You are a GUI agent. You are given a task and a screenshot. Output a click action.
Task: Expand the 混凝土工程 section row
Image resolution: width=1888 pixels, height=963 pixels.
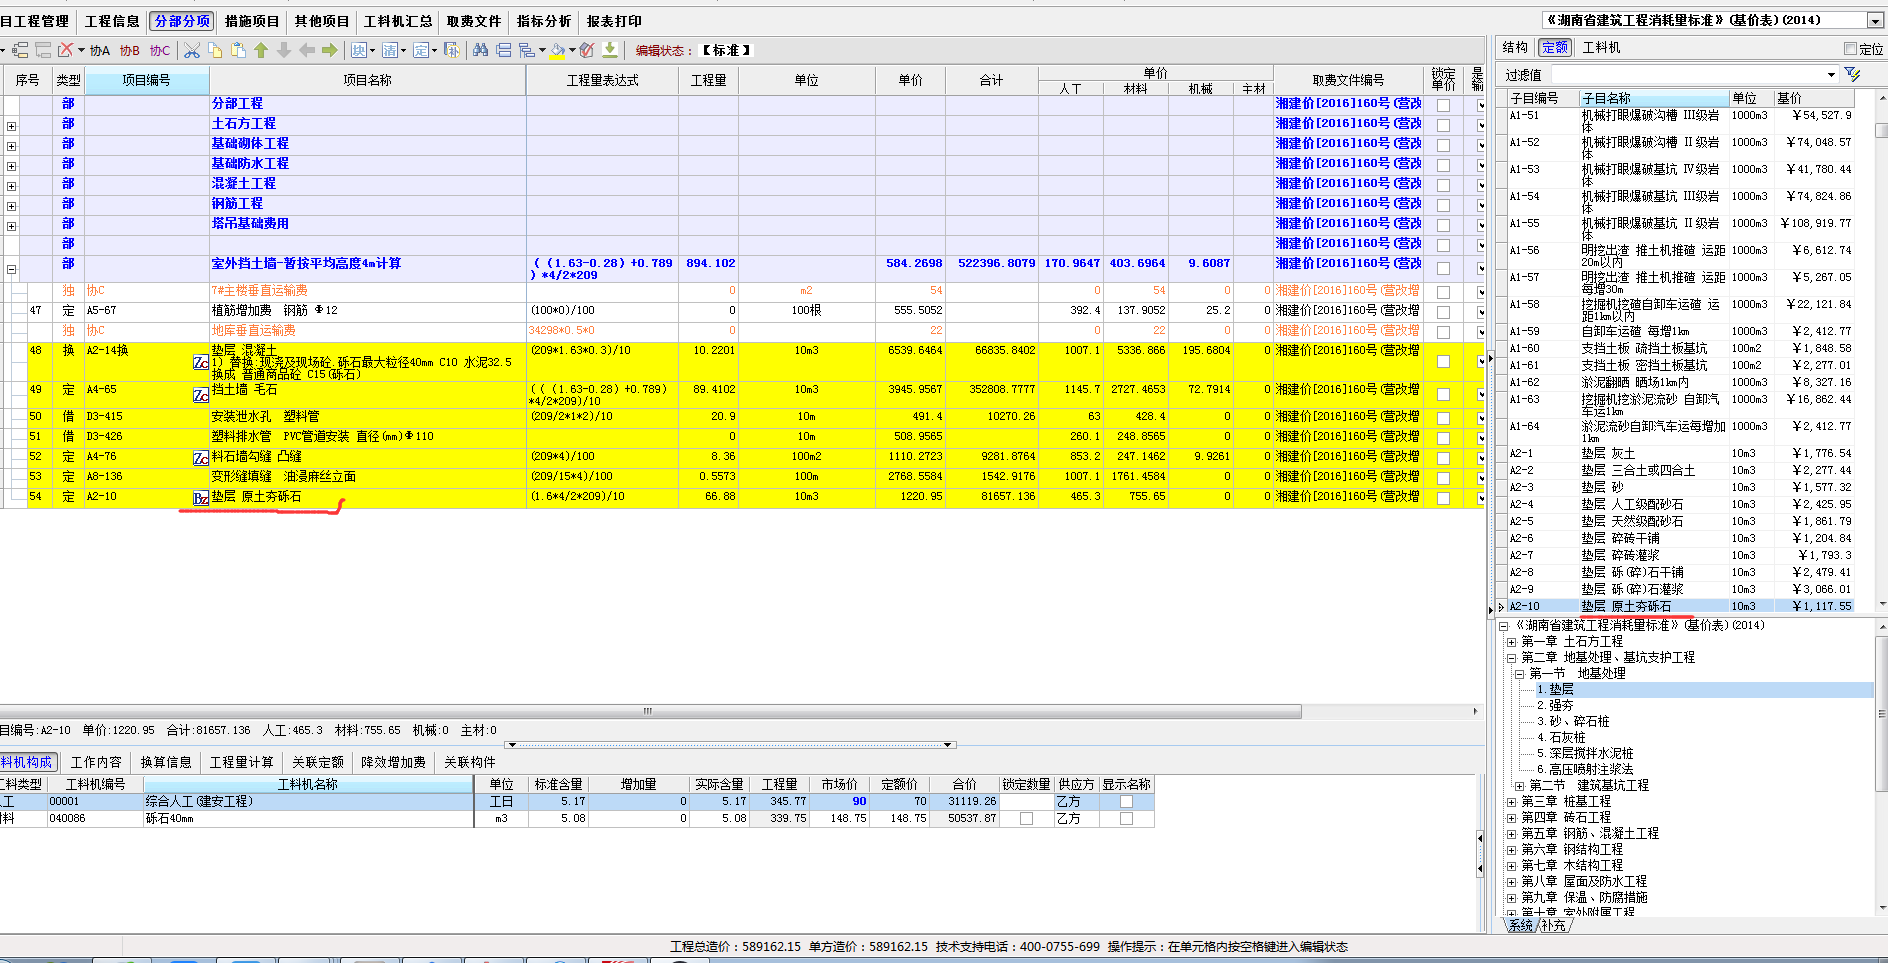pos(11,186)
